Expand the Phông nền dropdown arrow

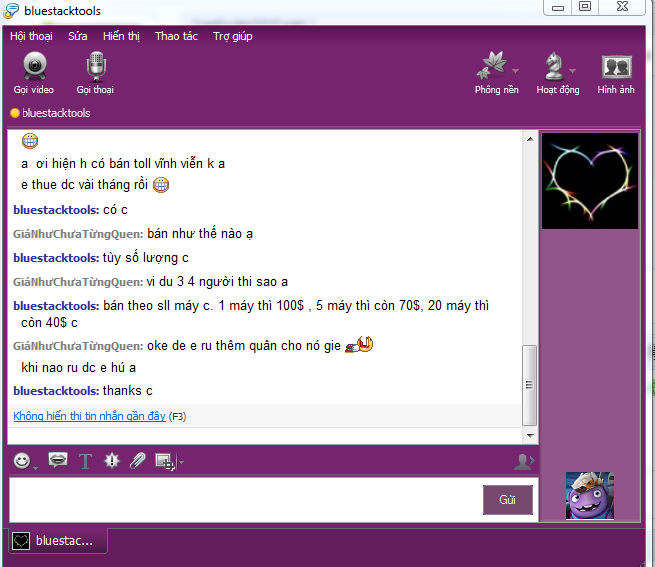(516, 71)
